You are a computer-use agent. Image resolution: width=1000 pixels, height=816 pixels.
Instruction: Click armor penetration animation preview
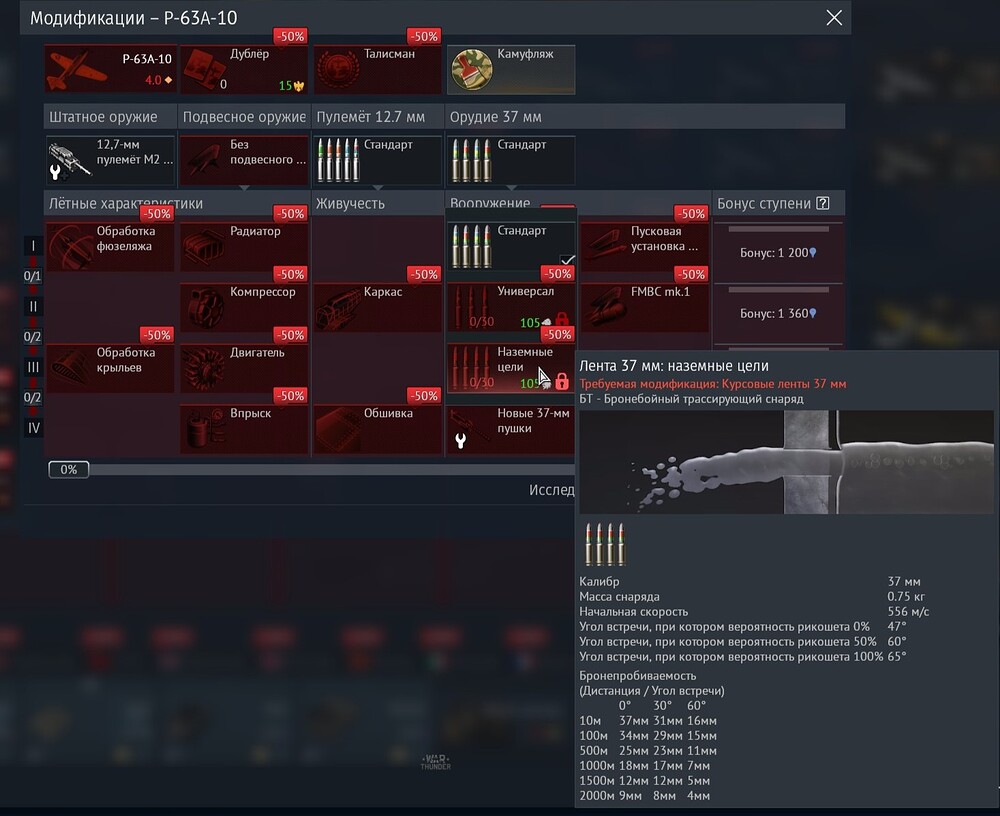[786, 462]
